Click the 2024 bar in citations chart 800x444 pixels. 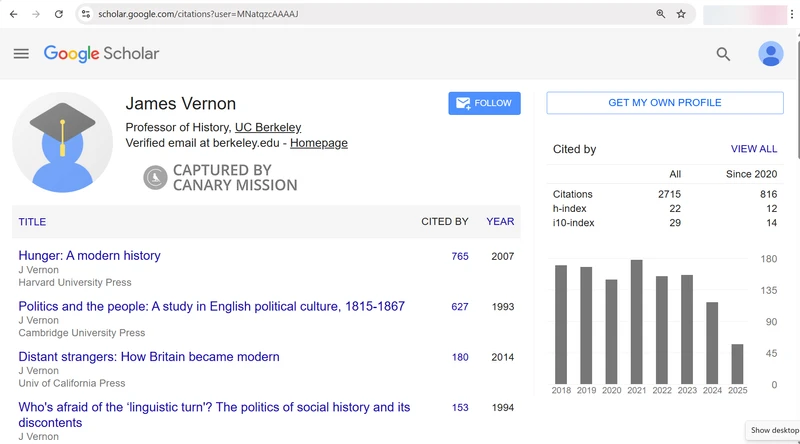pyautogui.click(x=712, y=343)
